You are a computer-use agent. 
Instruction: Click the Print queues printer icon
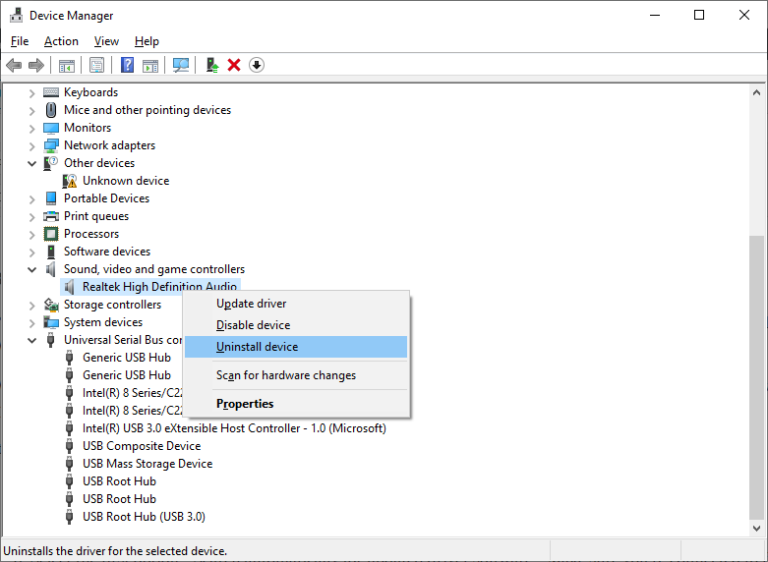(51, 216)
